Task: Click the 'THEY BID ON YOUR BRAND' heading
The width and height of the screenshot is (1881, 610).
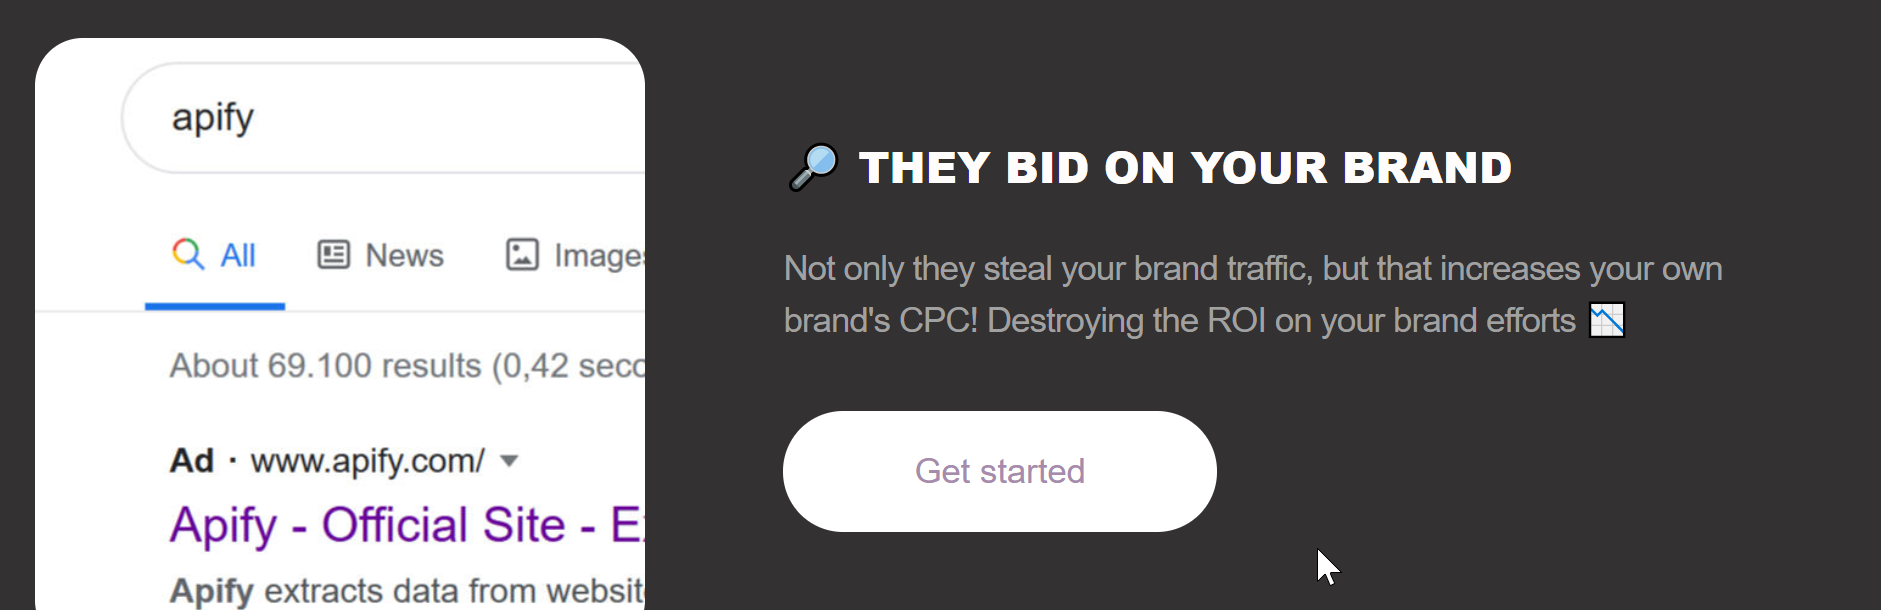Action: tap(1184, 168)
